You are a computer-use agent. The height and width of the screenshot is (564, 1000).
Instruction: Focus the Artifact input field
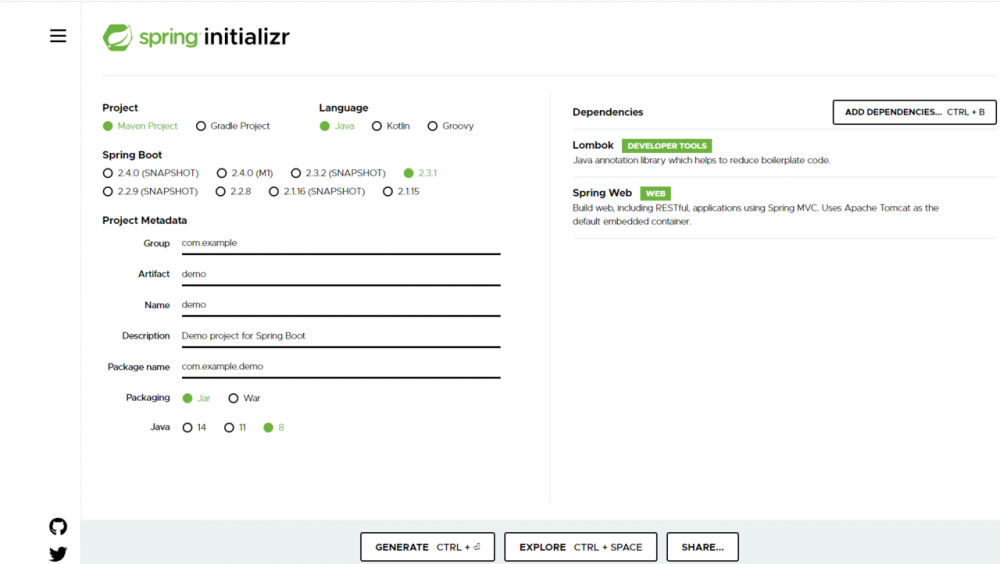(340, 274)
